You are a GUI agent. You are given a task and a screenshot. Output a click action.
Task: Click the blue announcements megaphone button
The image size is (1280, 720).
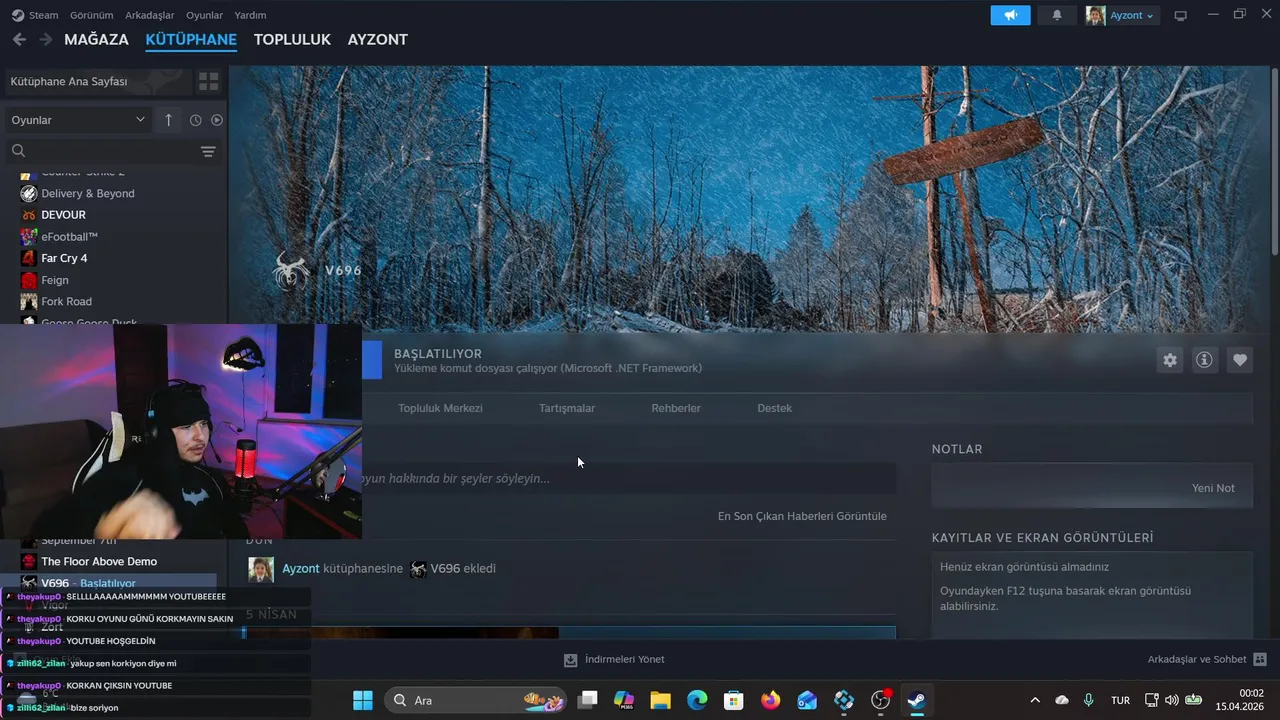[1010, 15]
